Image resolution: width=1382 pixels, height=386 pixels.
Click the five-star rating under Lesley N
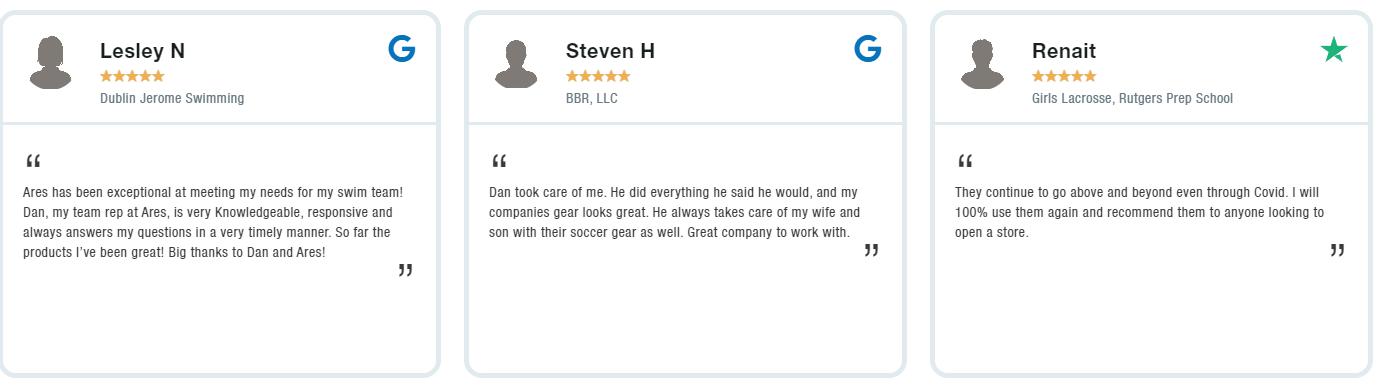tap(132, 76)
